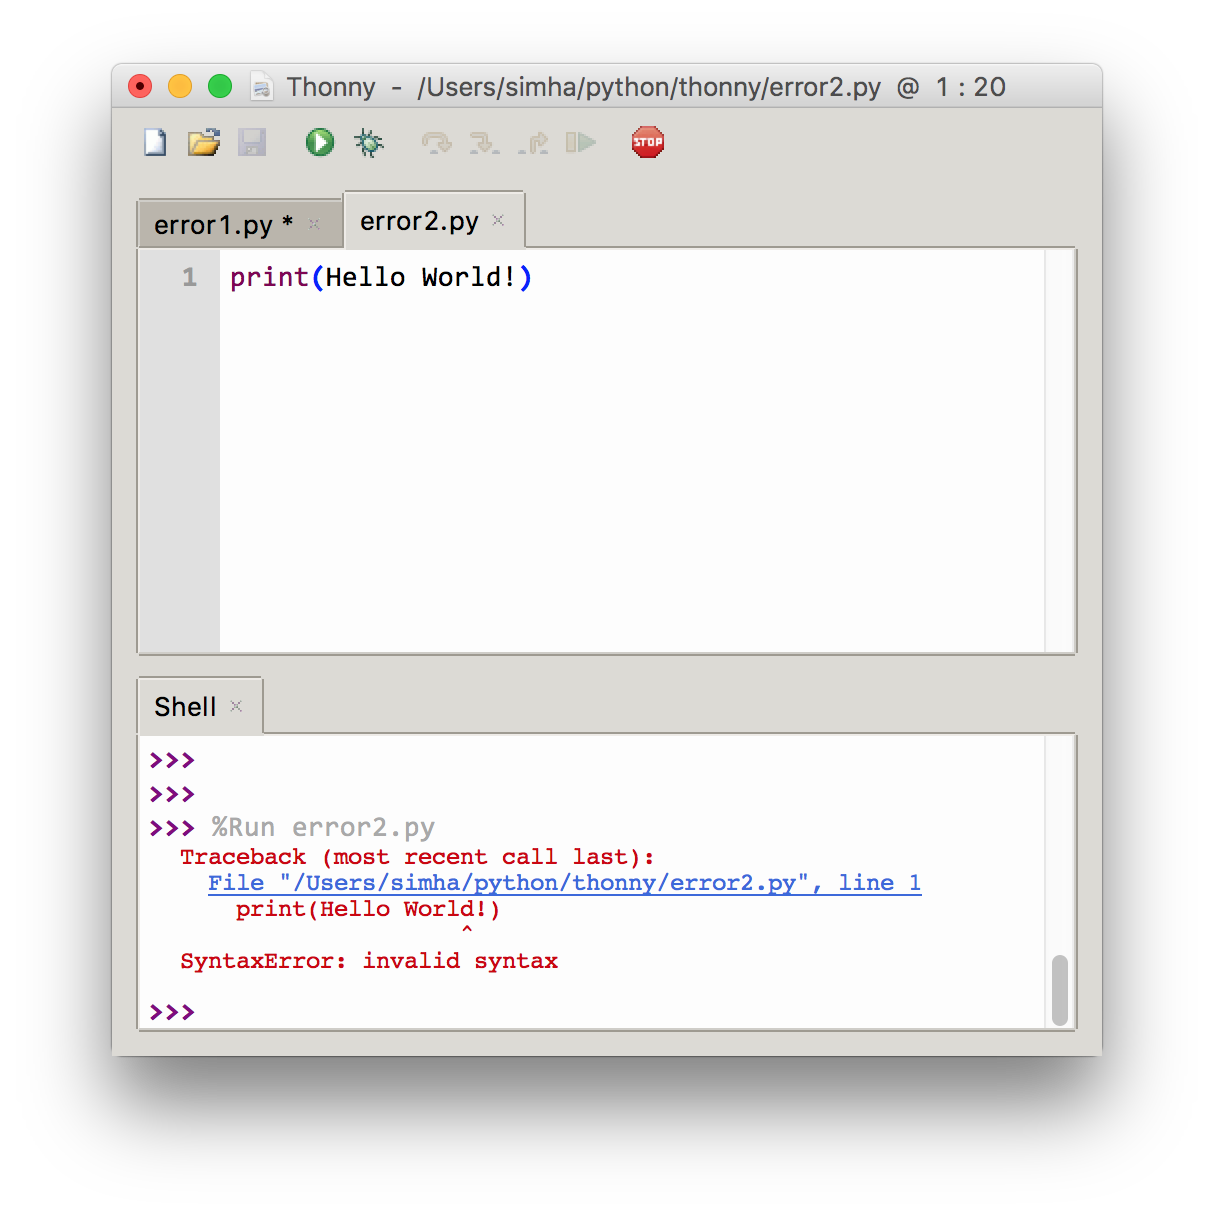Image resolution: width=1214 pixels, height=1216 pixels.
Task: Close the error2.py tab
Action: pyautogui.click(x=498, y=220)
